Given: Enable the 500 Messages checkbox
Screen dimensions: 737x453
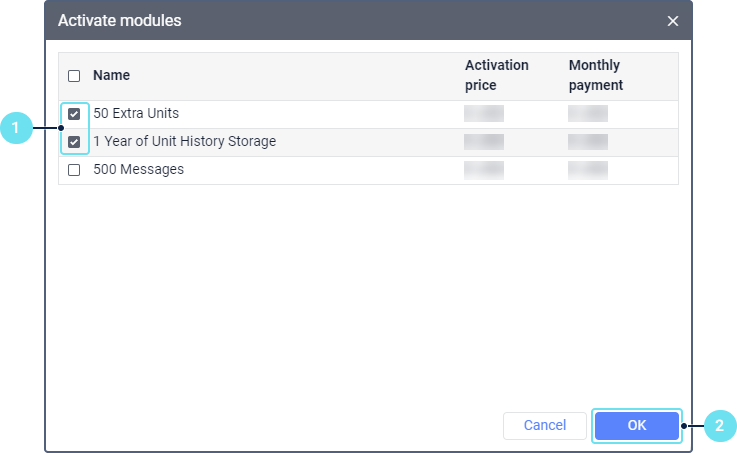Looking at the screenshot, I should pyautogui.click(x=74, y=170).
